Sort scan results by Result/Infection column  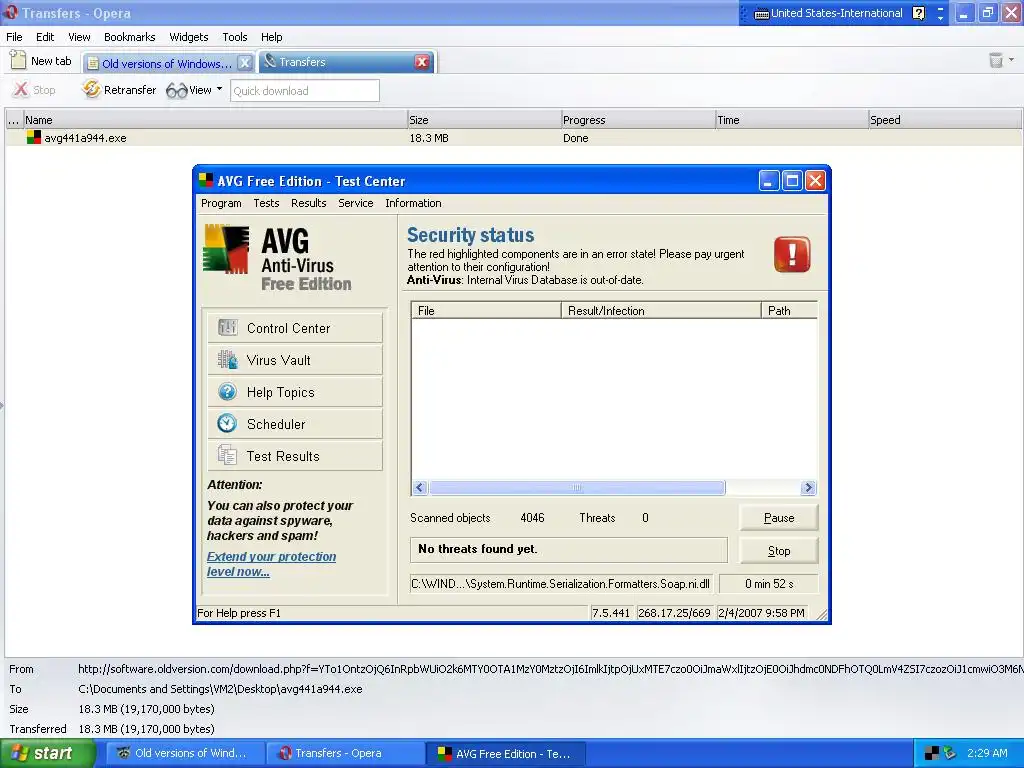pos(661,311)
